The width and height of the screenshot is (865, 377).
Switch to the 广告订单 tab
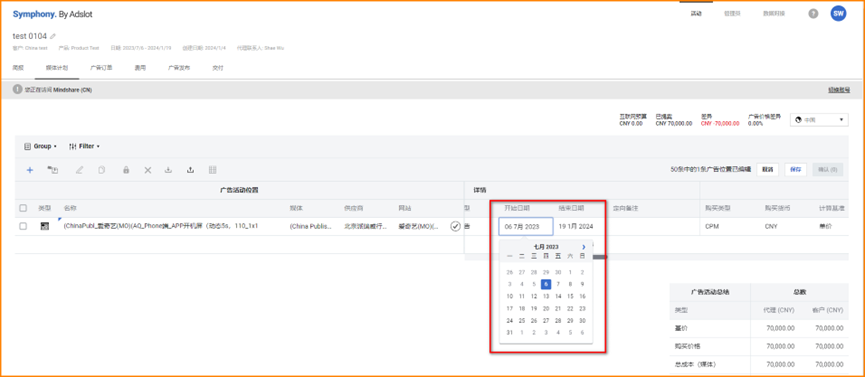tap(102, 68)
